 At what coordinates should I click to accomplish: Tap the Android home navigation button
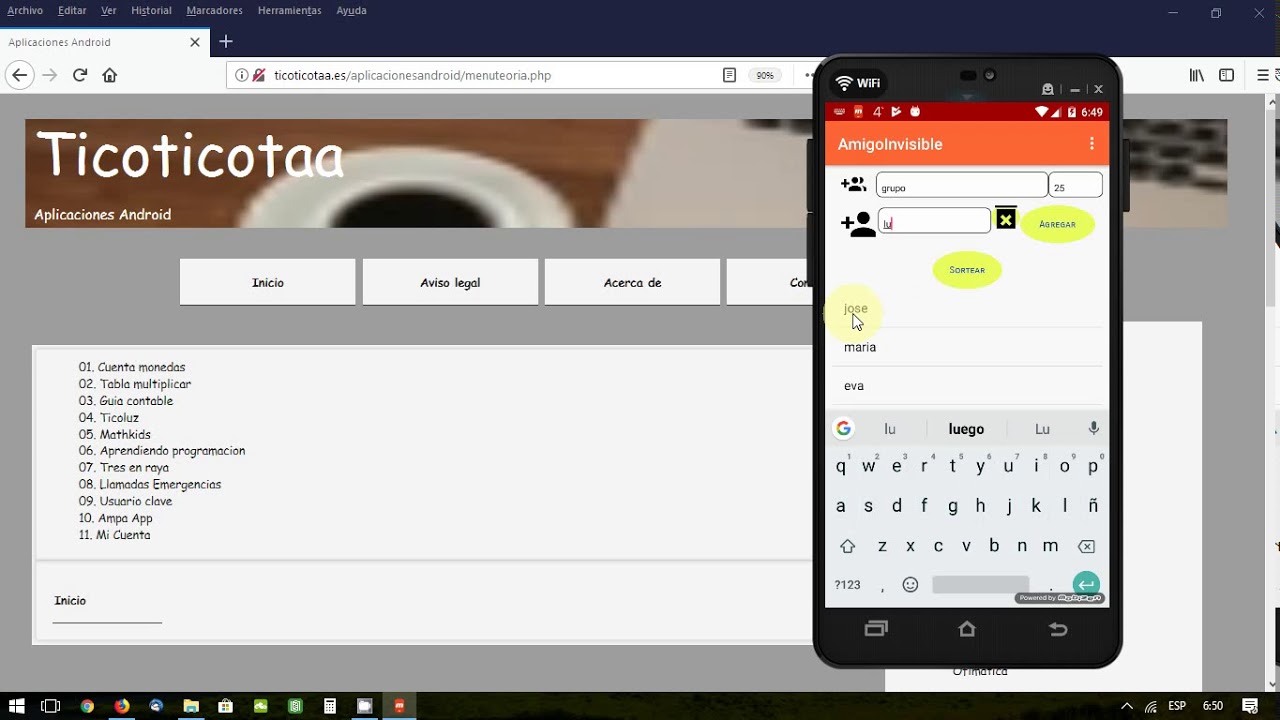click(x=966, y=629)
